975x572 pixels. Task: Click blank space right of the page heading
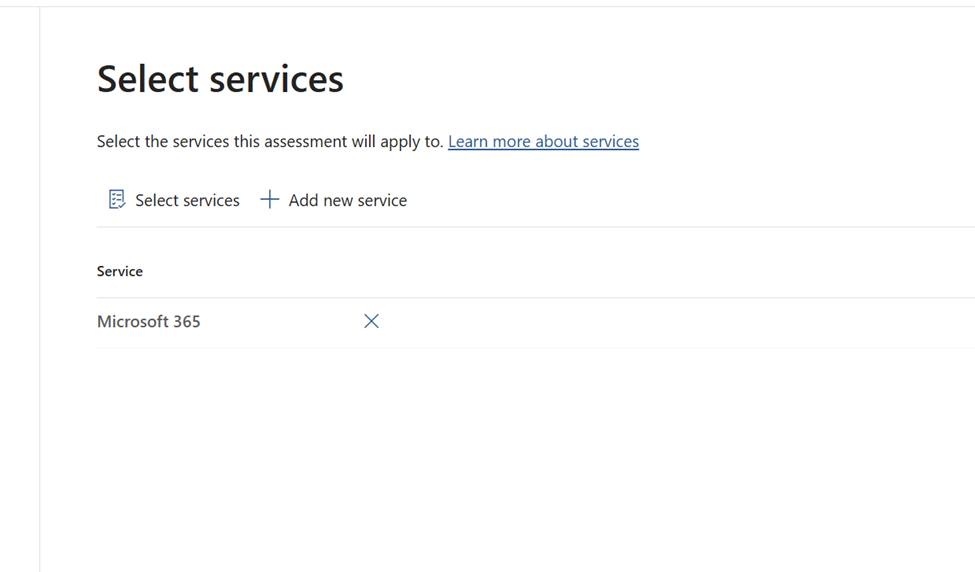coord(650,79)
